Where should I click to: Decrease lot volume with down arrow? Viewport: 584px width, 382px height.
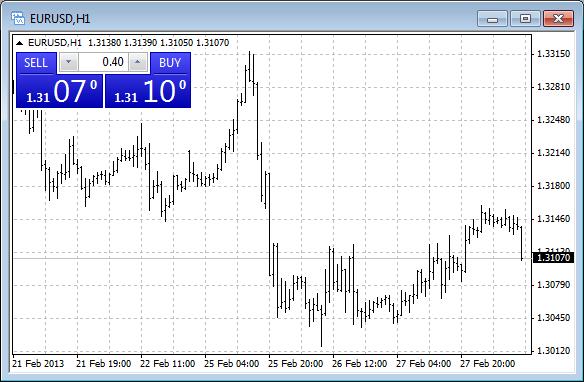pyautogui.click(x=69, y=61)
